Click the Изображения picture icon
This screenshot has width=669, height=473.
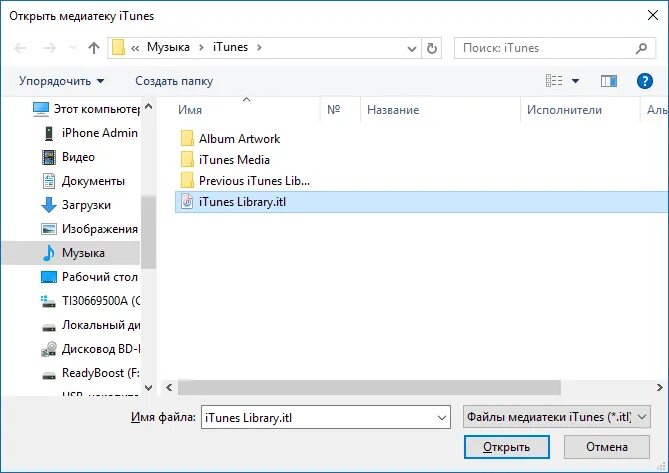49,229
